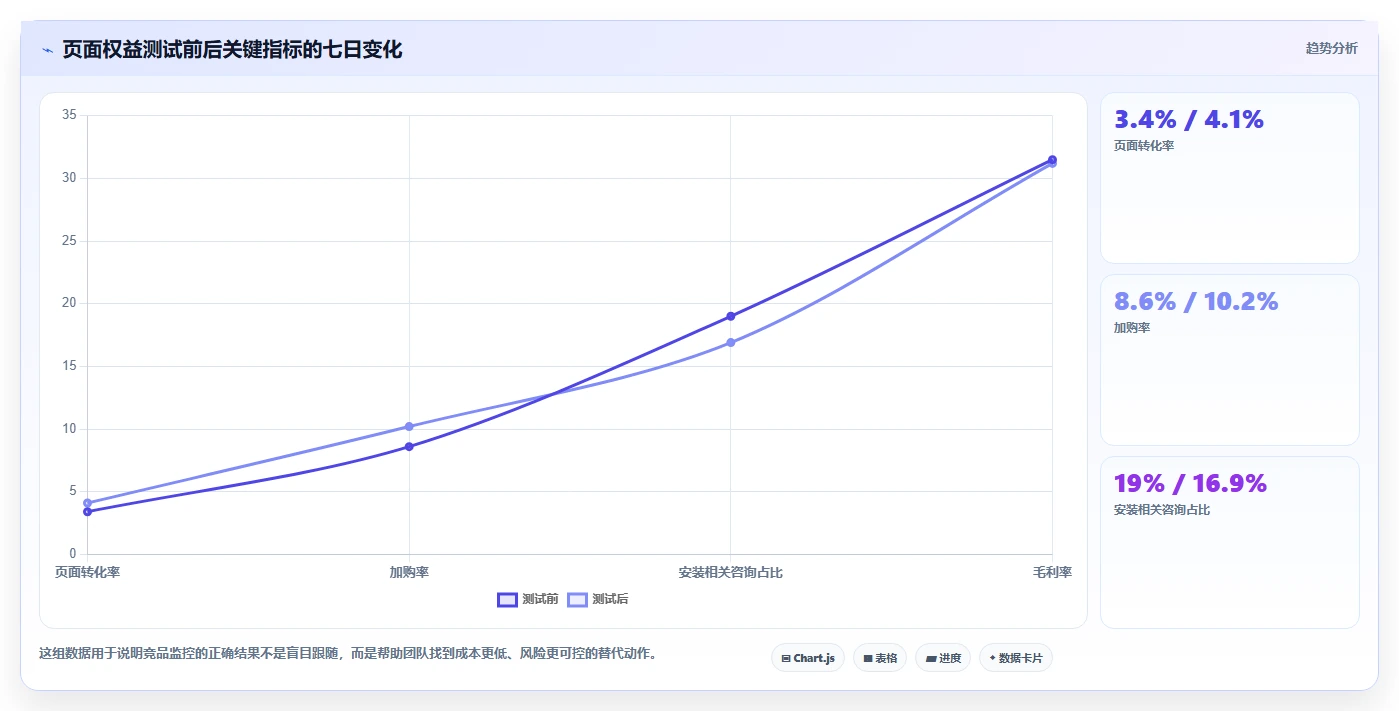The height and width of the screenshot is (711, 1399).
Task: Open the 19% / 16.9% 安装相关咨询占比 card
Action: (x=1229, y=542)
